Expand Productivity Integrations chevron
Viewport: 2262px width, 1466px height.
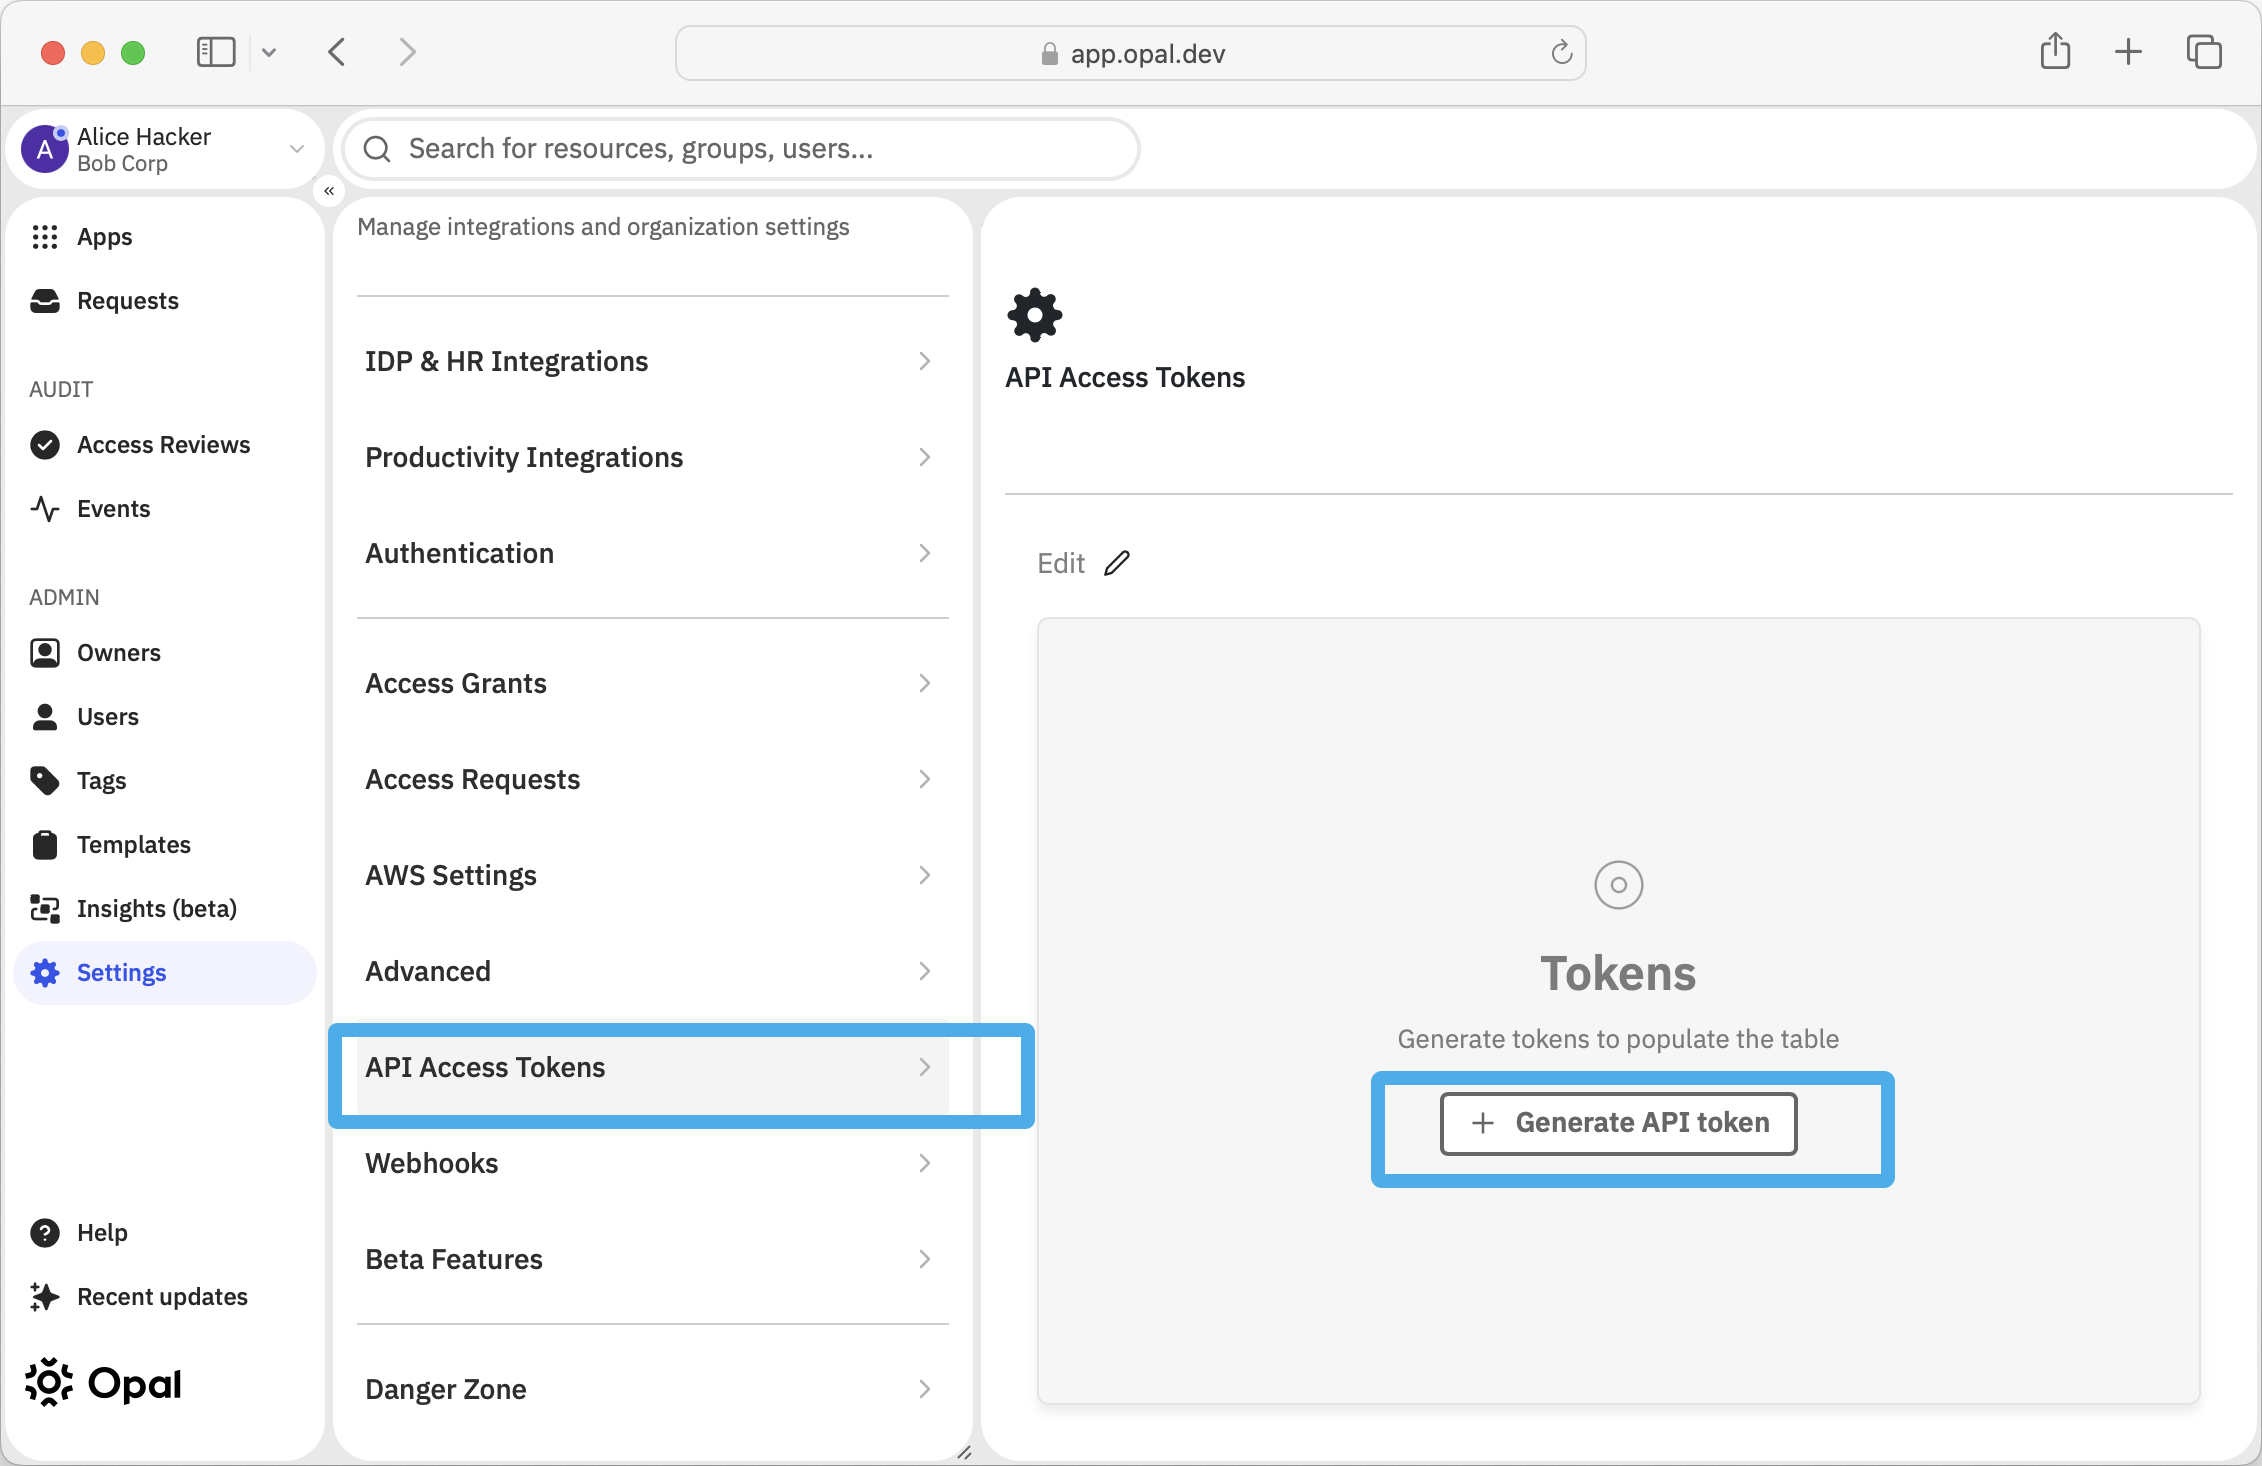point(925,457)
